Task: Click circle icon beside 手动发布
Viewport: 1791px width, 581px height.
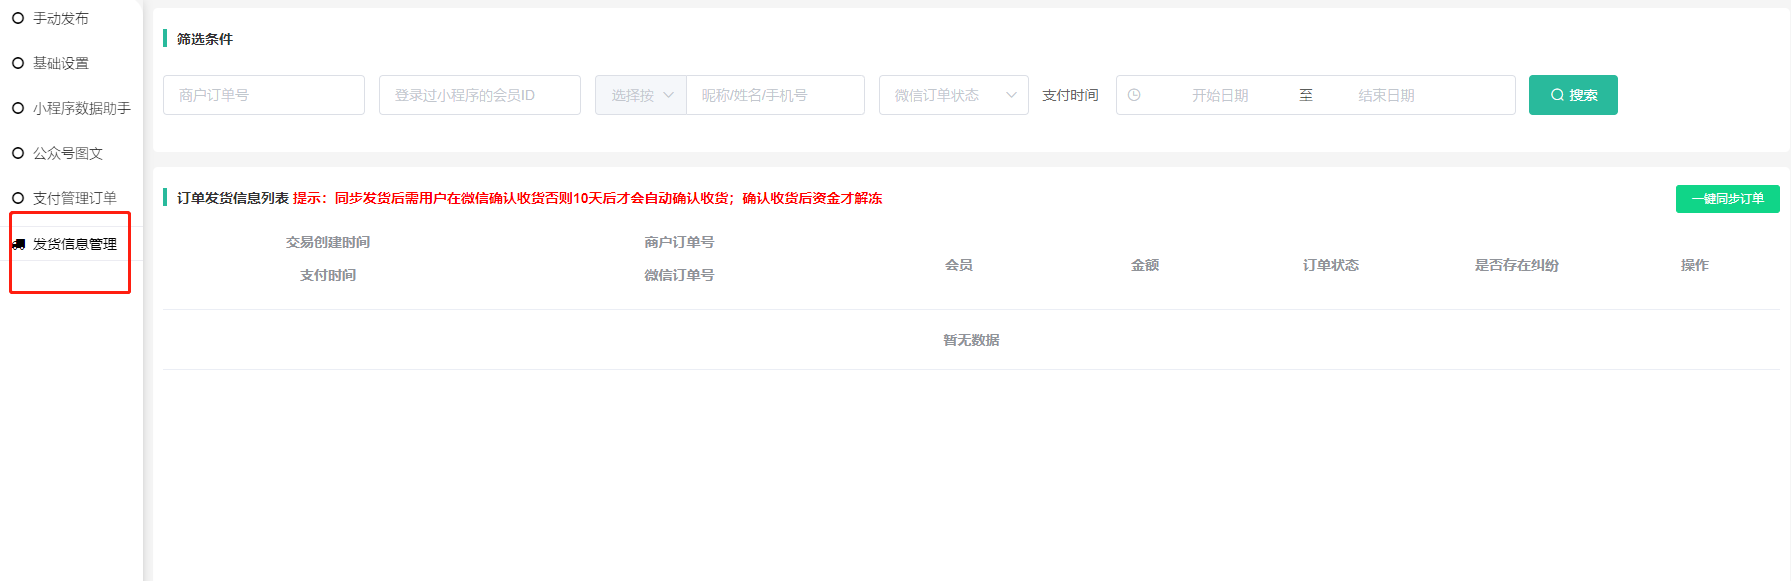Action: click(18, 18)
